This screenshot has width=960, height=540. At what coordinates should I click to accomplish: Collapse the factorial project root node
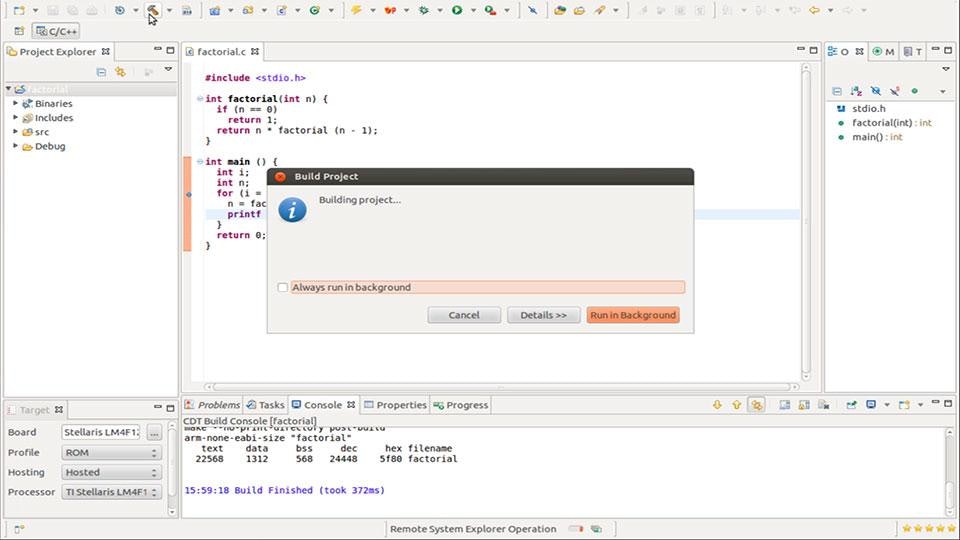[9, 89]
